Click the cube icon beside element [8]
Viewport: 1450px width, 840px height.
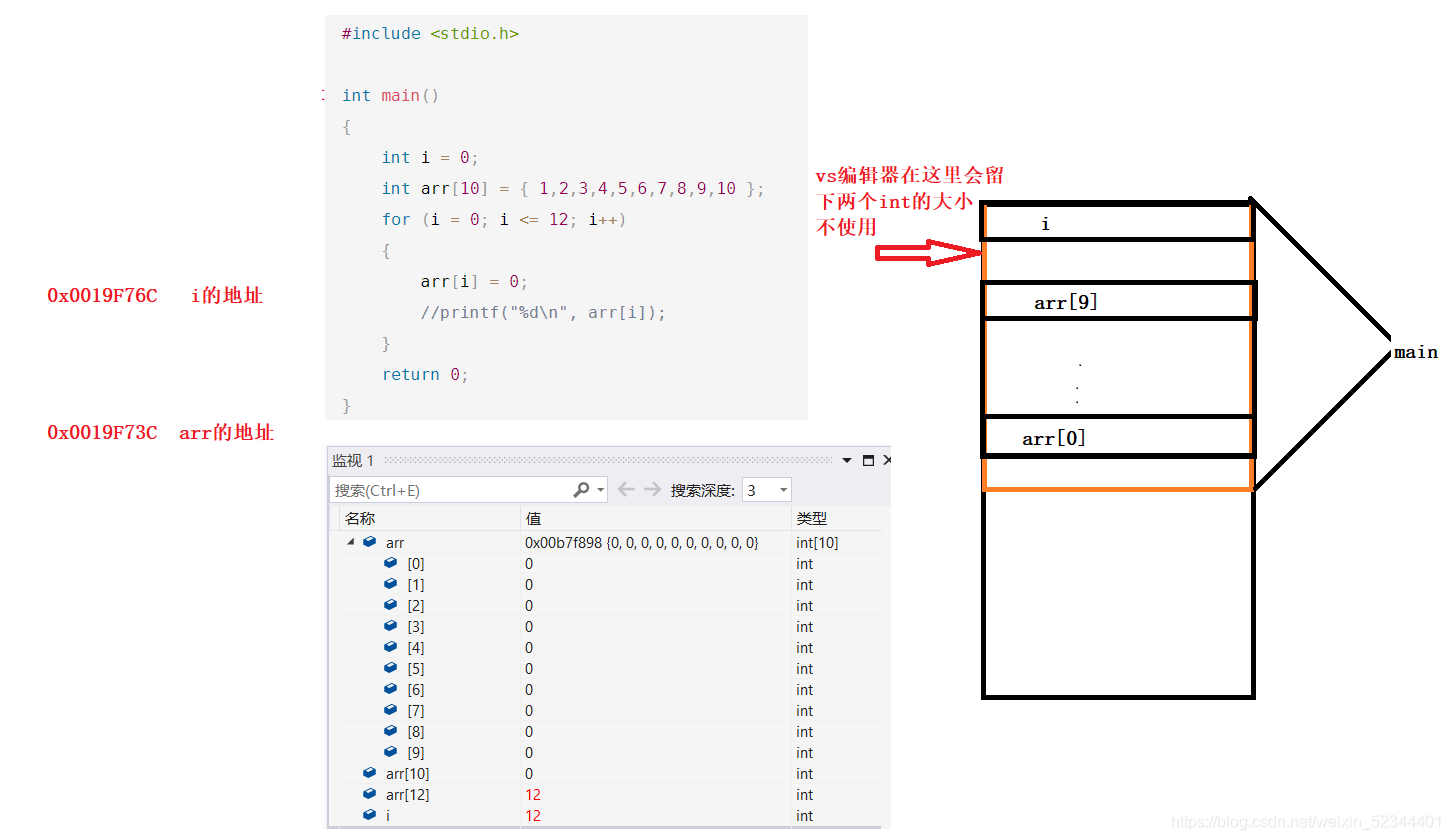(x=391, y=731)
